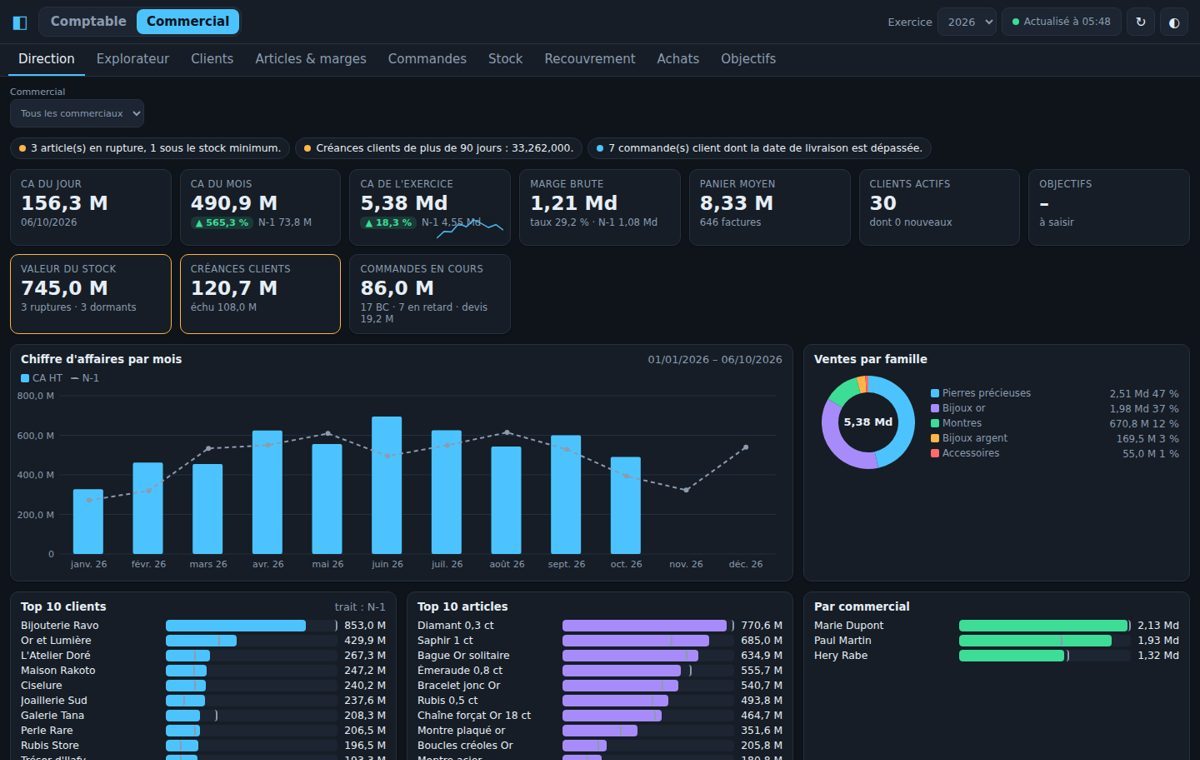Open the Marge brute card
Viewport: 1200px width, 760px height.
600,207
